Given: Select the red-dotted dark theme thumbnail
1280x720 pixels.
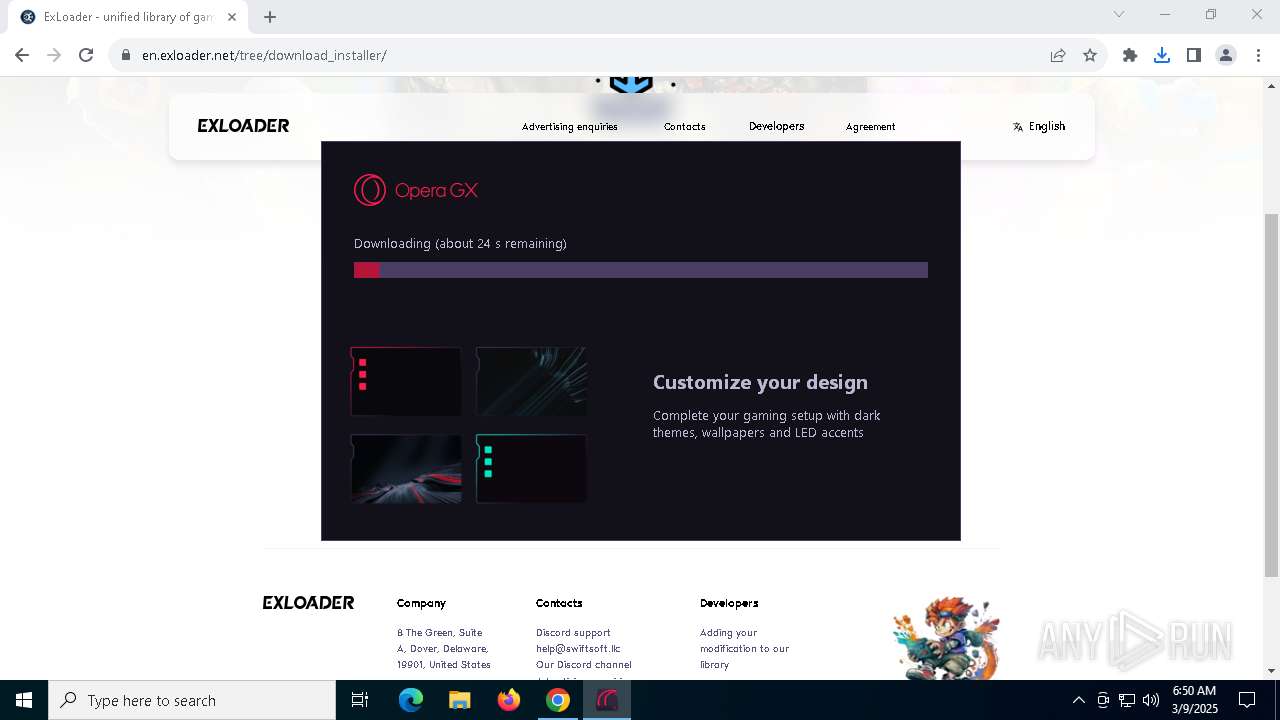Looking at the screenshot, I should click(406, 381).
